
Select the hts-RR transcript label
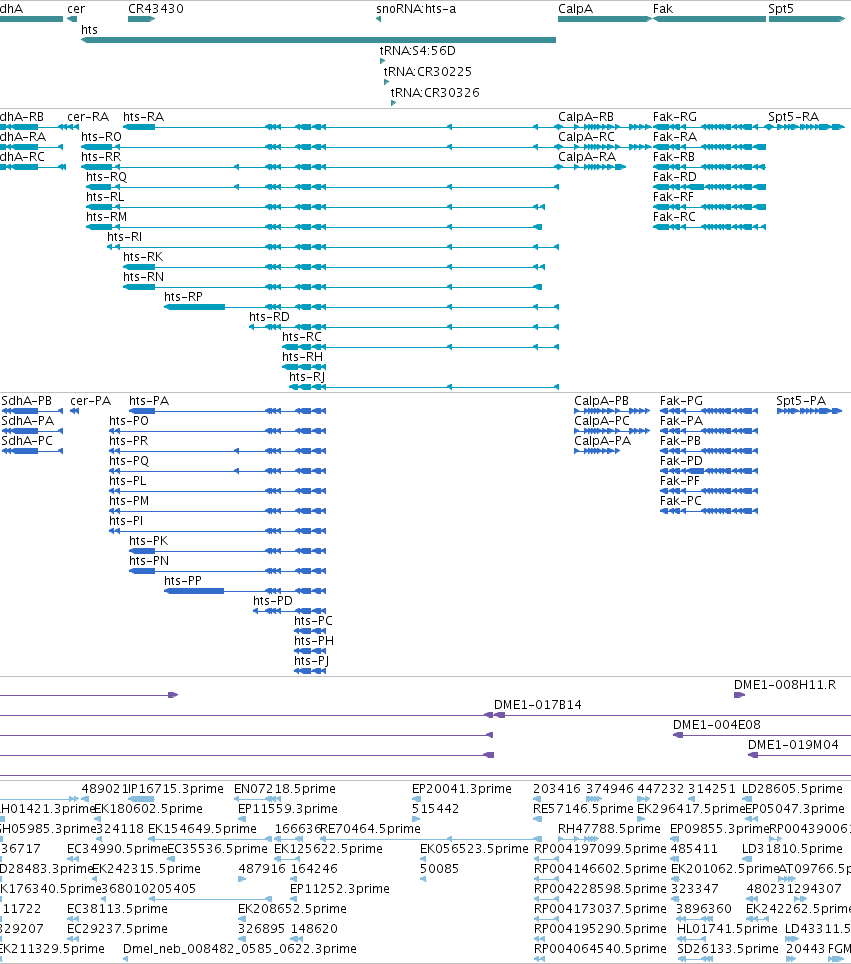(101, 157)
